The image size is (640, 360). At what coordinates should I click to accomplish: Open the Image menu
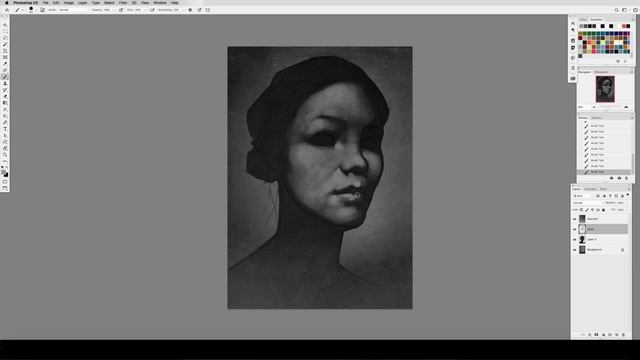69,3
